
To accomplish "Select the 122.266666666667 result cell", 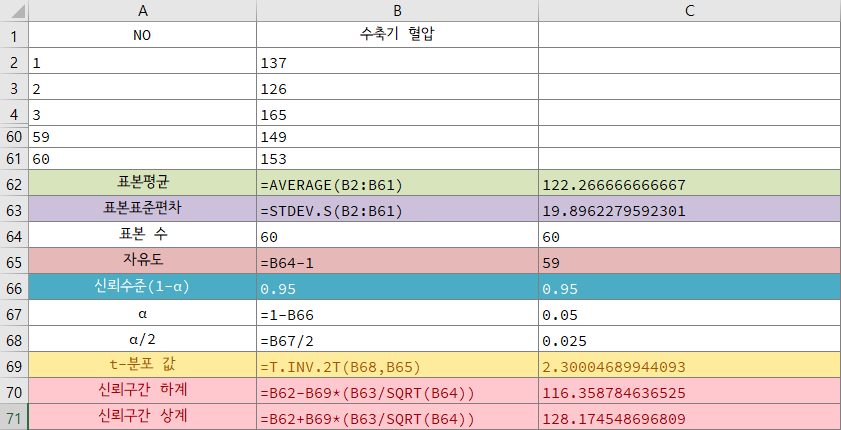I will (690, 183).
